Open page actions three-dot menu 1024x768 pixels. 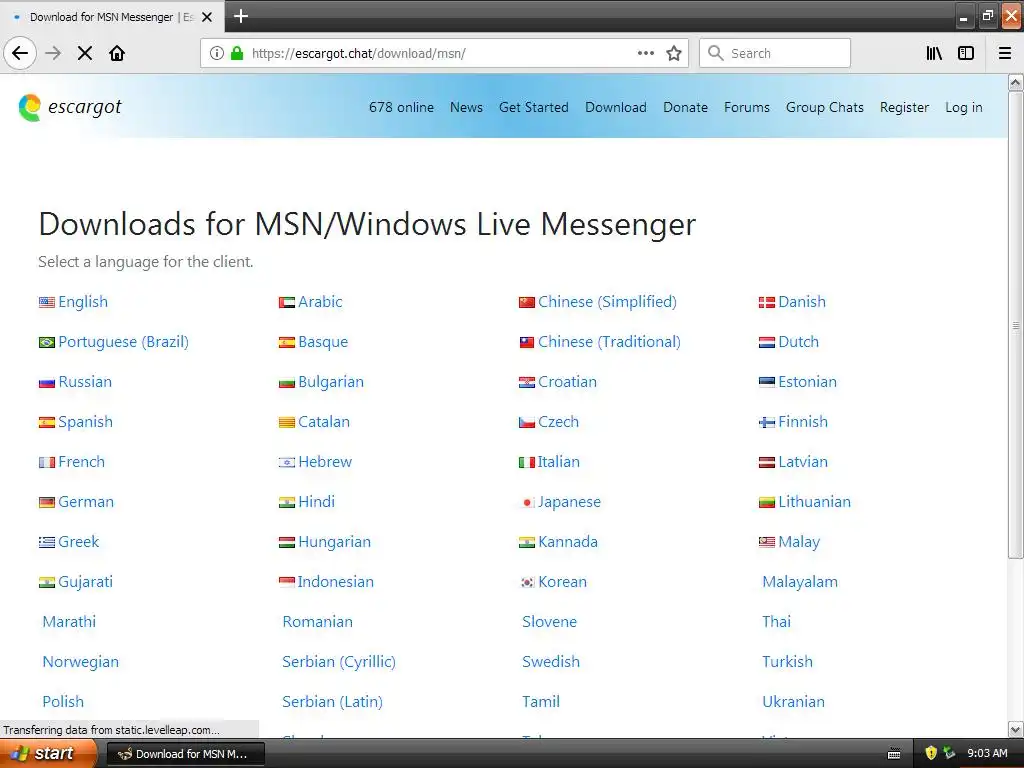pos(646,53)
